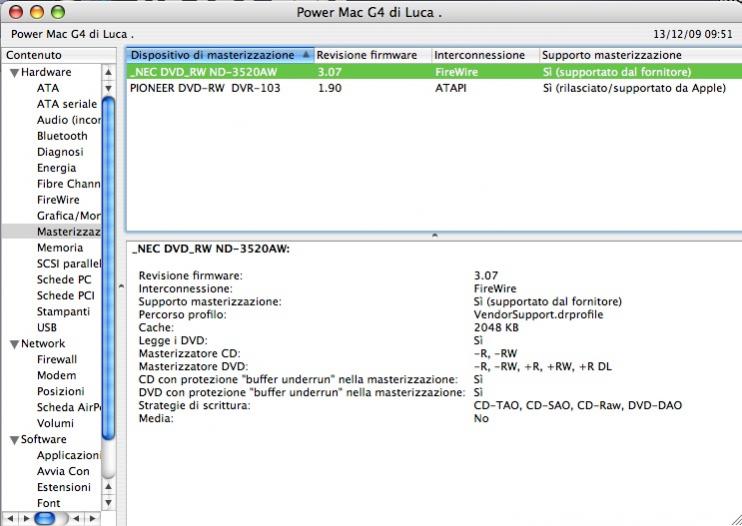Viewport: 742px width, 526px height.
Task: Select Energia in the sidebar
Action: coord(56,168)
